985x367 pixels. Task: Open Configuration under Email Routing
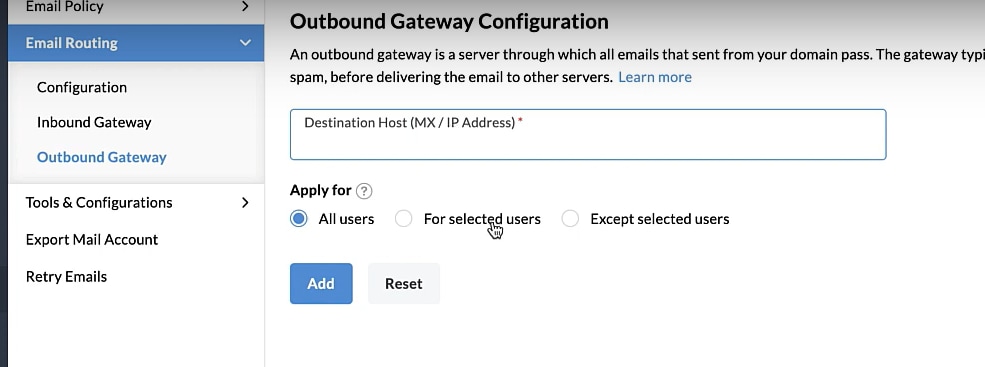(x=82, y=87)
